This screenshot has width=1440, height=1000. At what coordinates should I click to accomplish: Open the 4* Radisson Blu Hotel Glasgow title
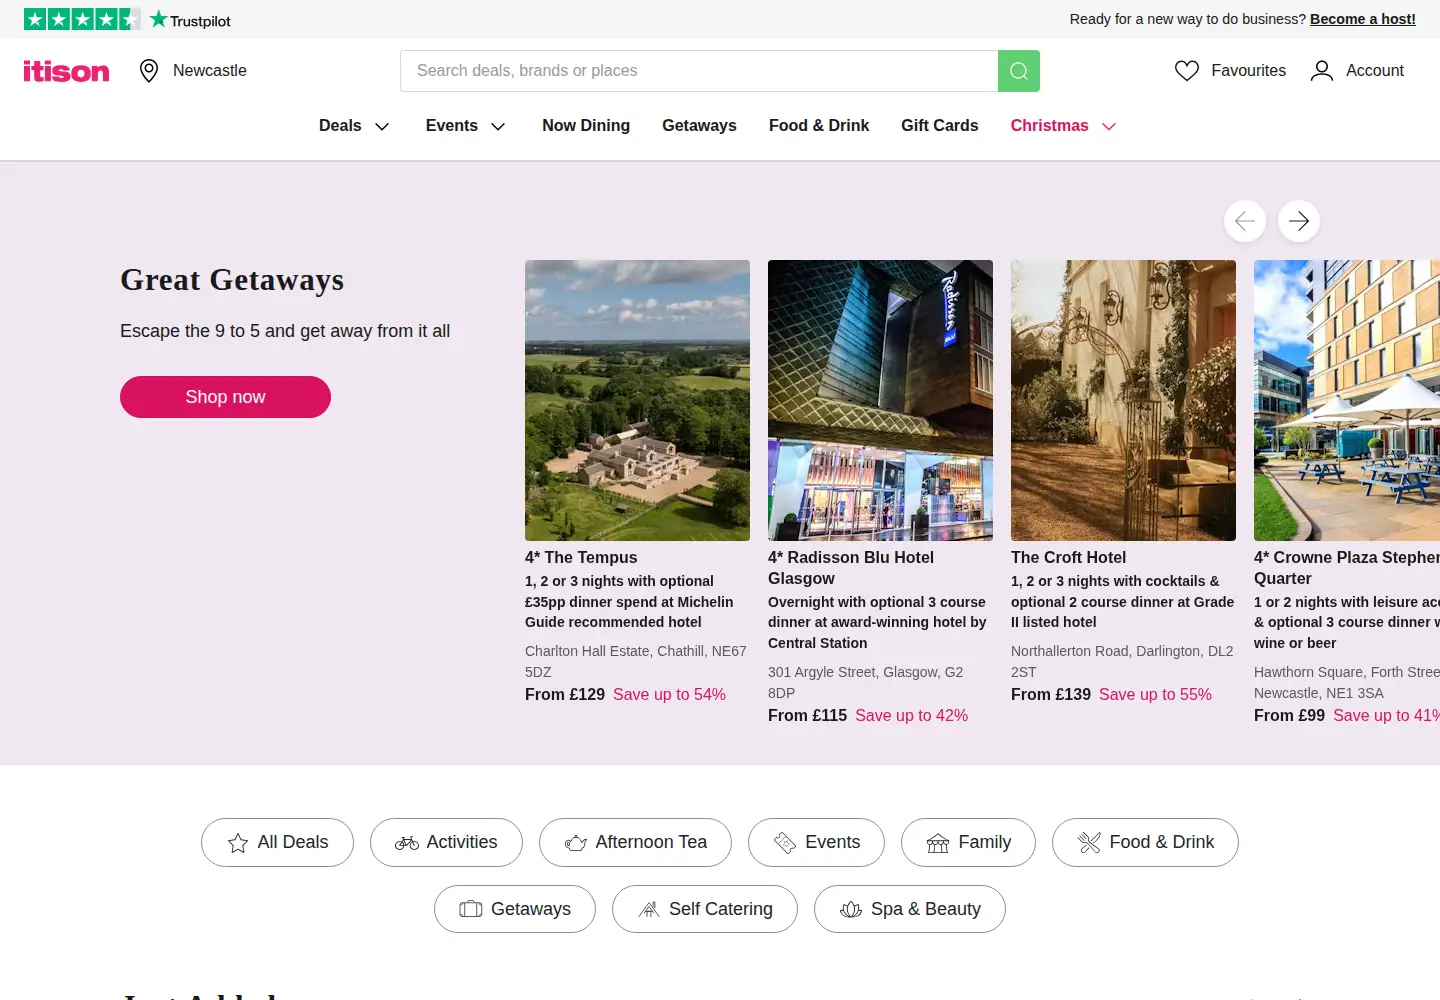(x=851, y=568)
